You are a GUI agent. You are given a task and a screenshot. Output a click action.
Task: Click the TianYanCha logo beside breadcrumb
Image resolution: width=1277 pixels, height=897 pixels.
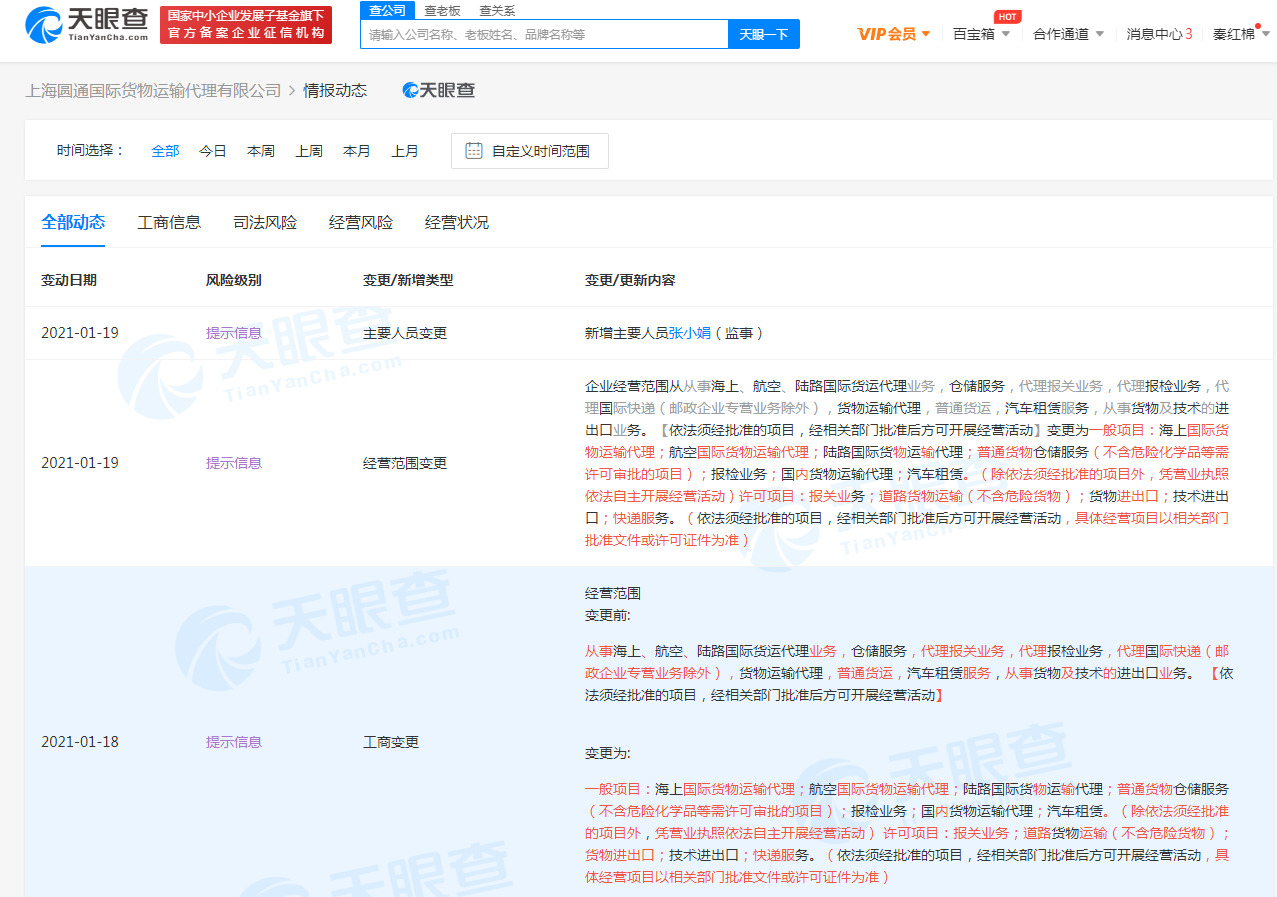coord(439,90)
